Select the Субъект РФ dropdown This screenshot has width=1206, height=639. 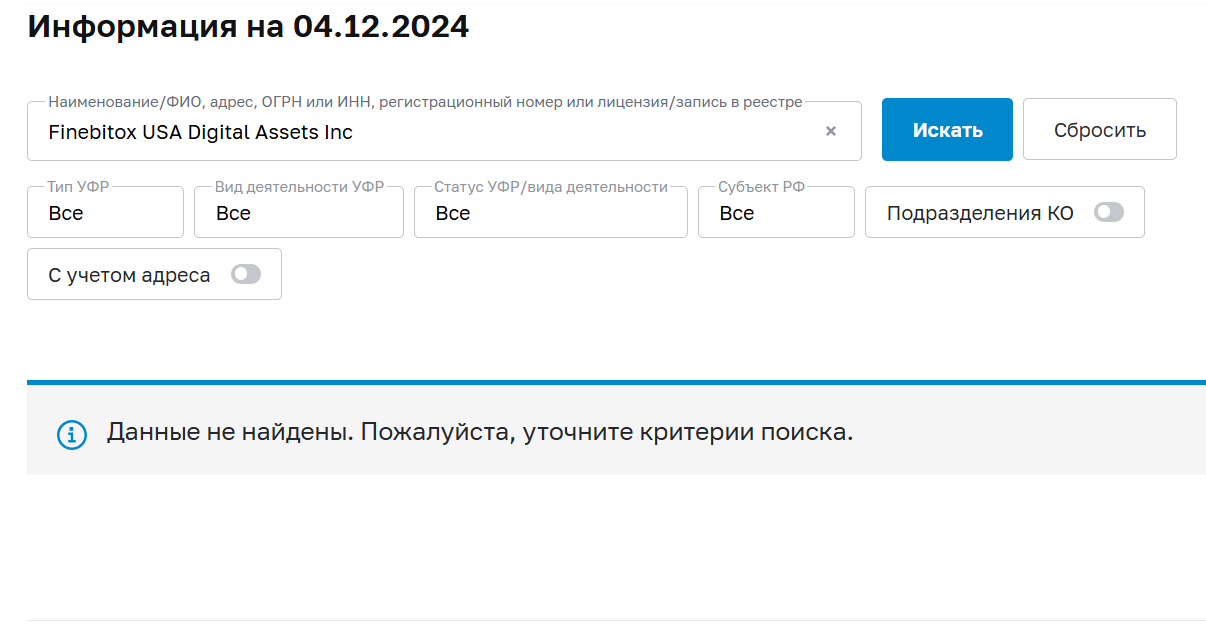776,212
